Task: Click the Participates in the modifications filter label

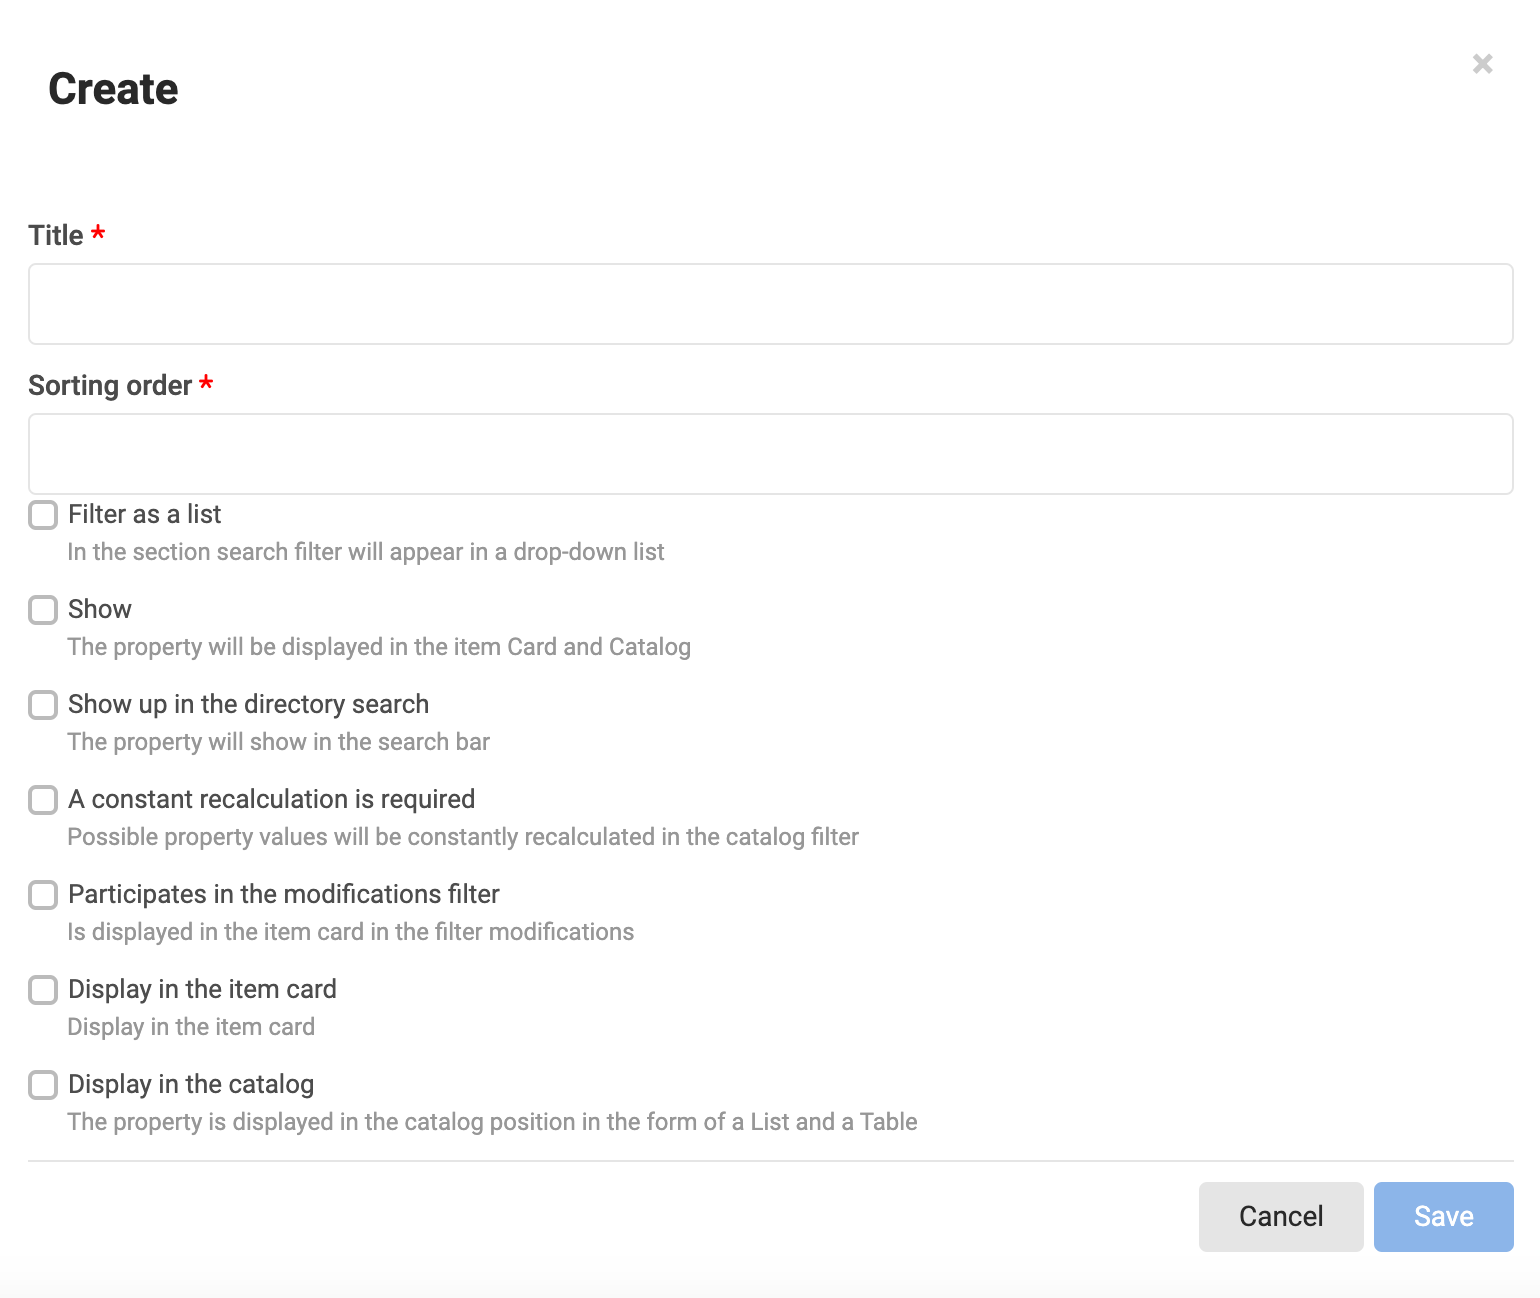Action: pos(284,894)
